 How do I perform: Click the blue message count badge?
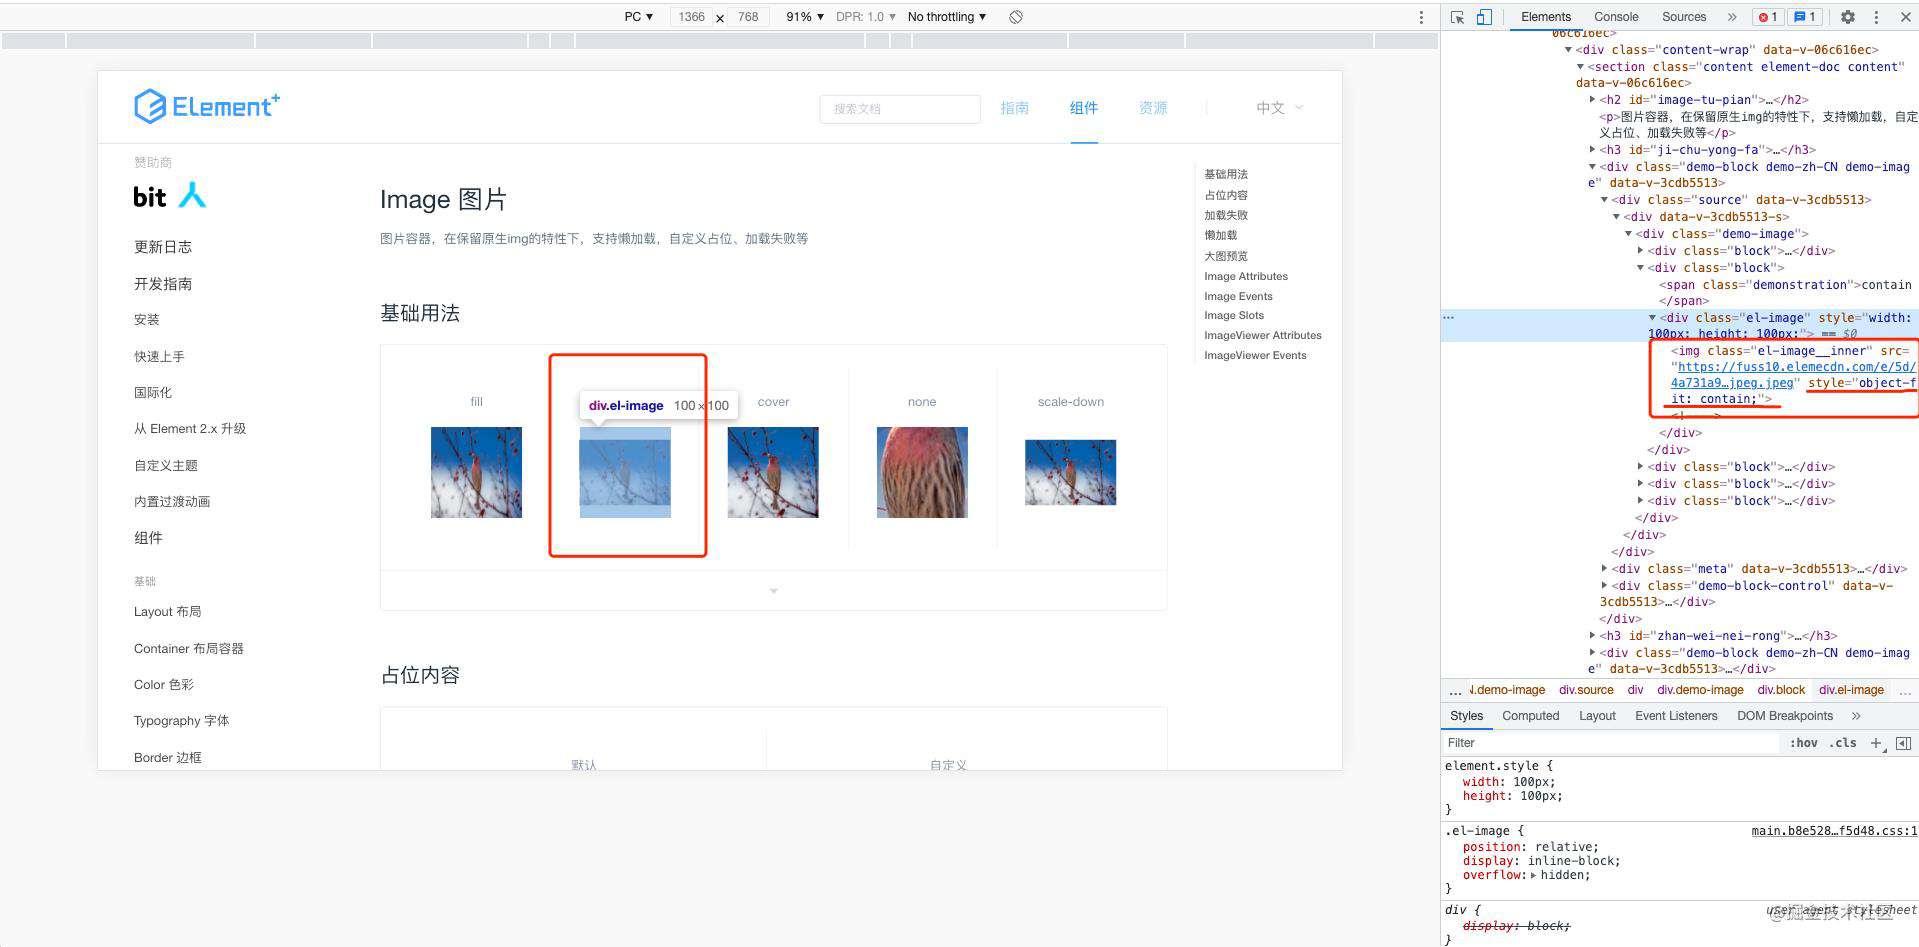tap(1804, 17)
